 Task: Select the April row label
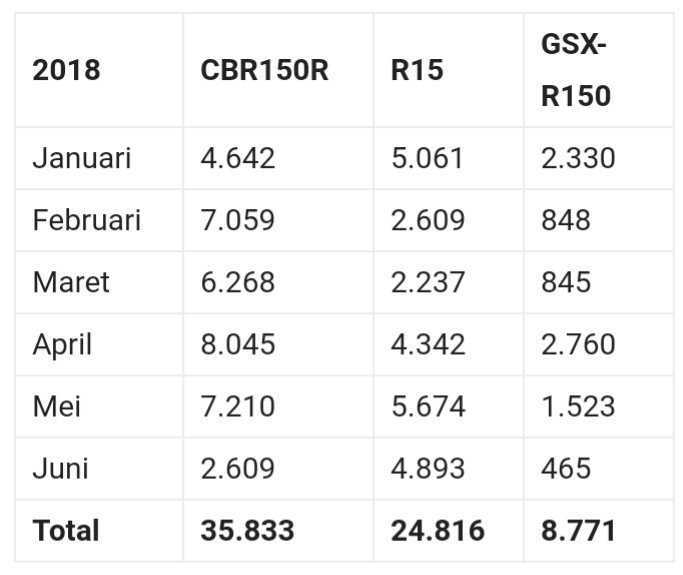point(62,344)
